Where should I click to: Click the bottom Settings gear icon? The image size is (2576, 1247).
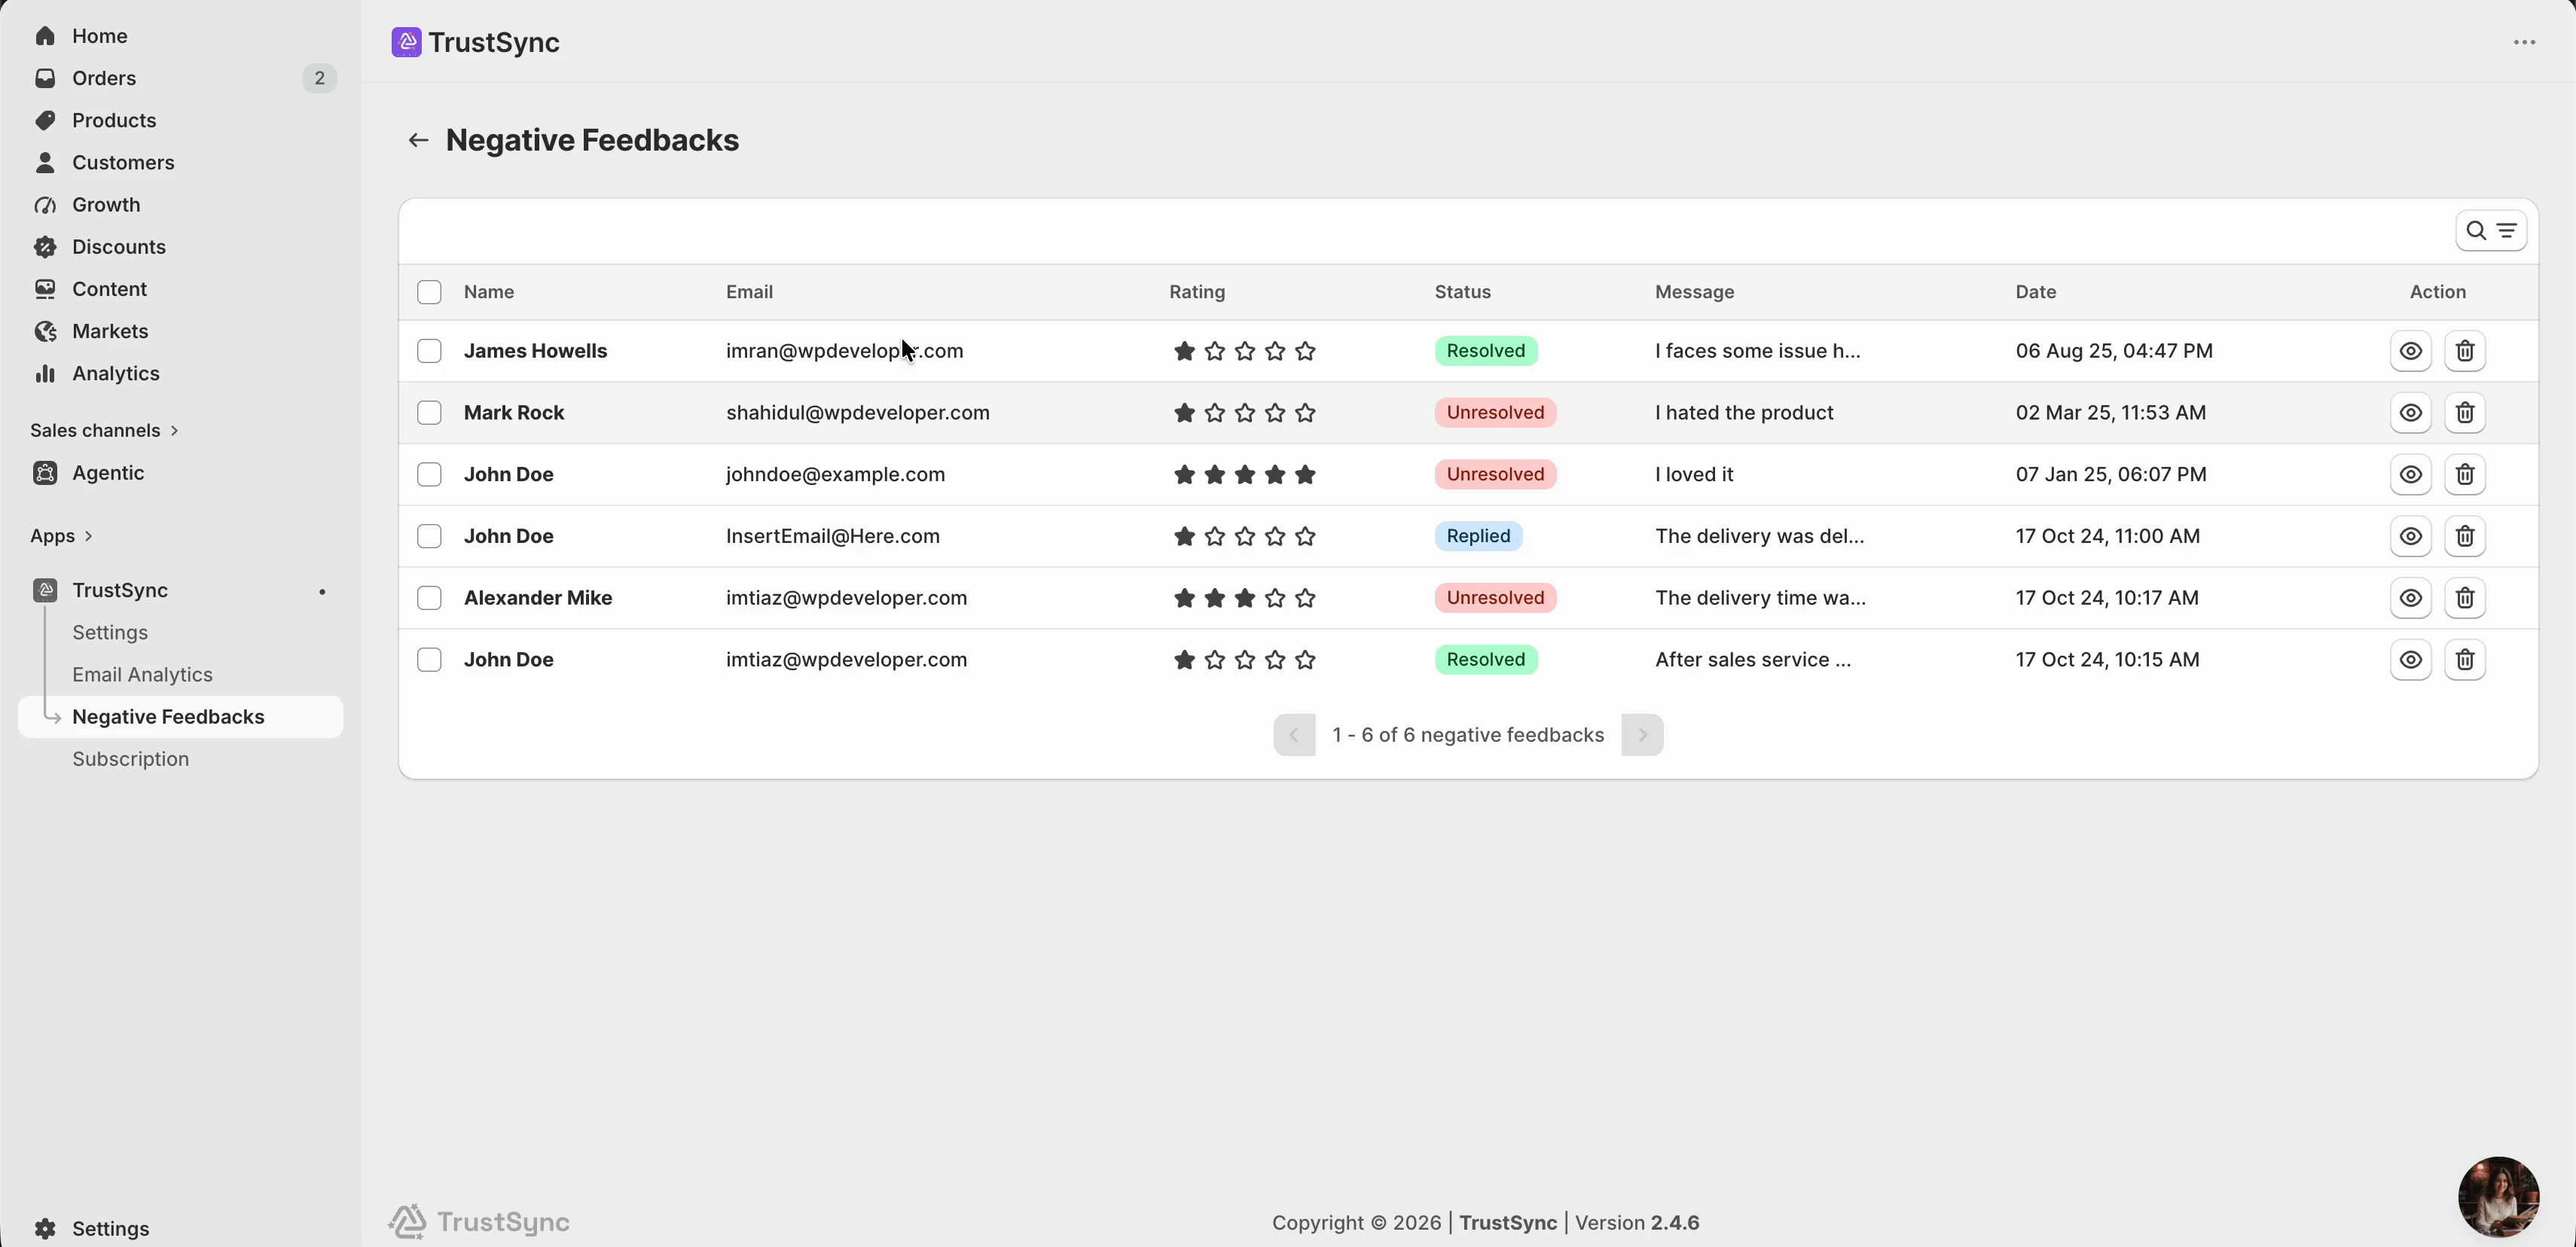coord(45,1228)
